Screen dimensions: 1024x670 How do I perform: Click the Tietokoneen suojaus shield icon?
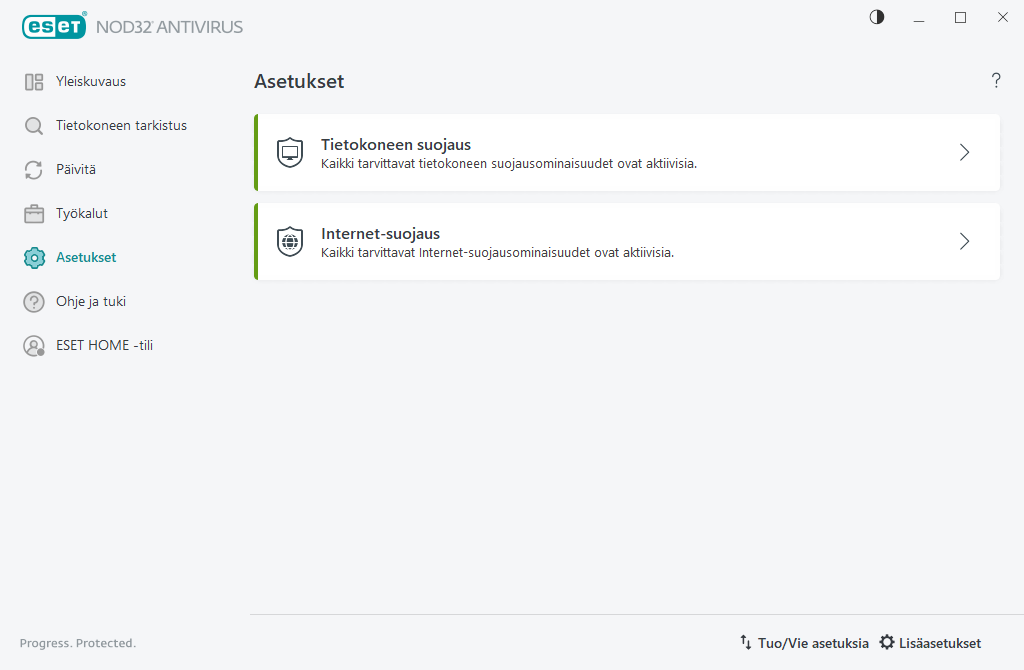(290, 153)
